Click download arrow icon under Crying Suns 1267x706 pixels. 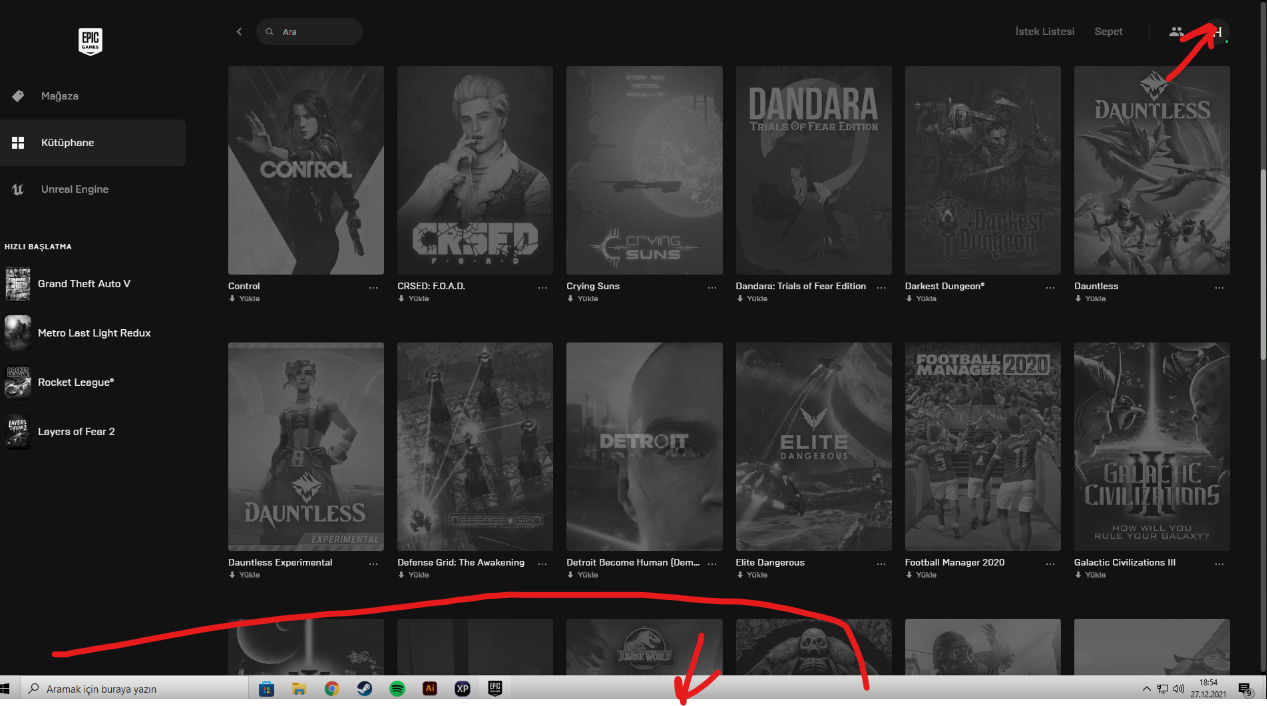(570, 299)
